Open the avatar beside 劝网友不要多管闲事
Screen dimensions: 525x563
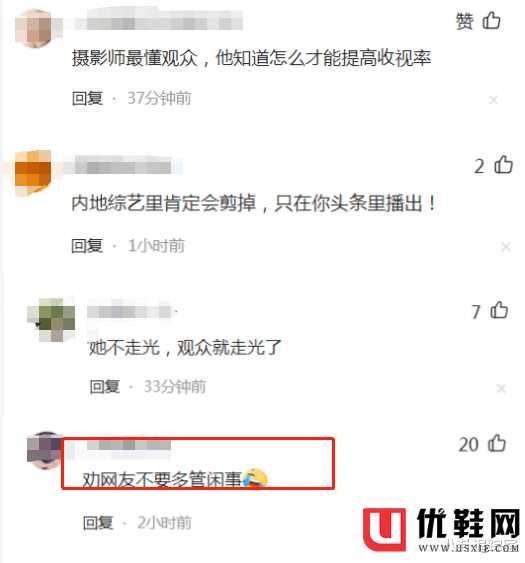click(45, 450)
